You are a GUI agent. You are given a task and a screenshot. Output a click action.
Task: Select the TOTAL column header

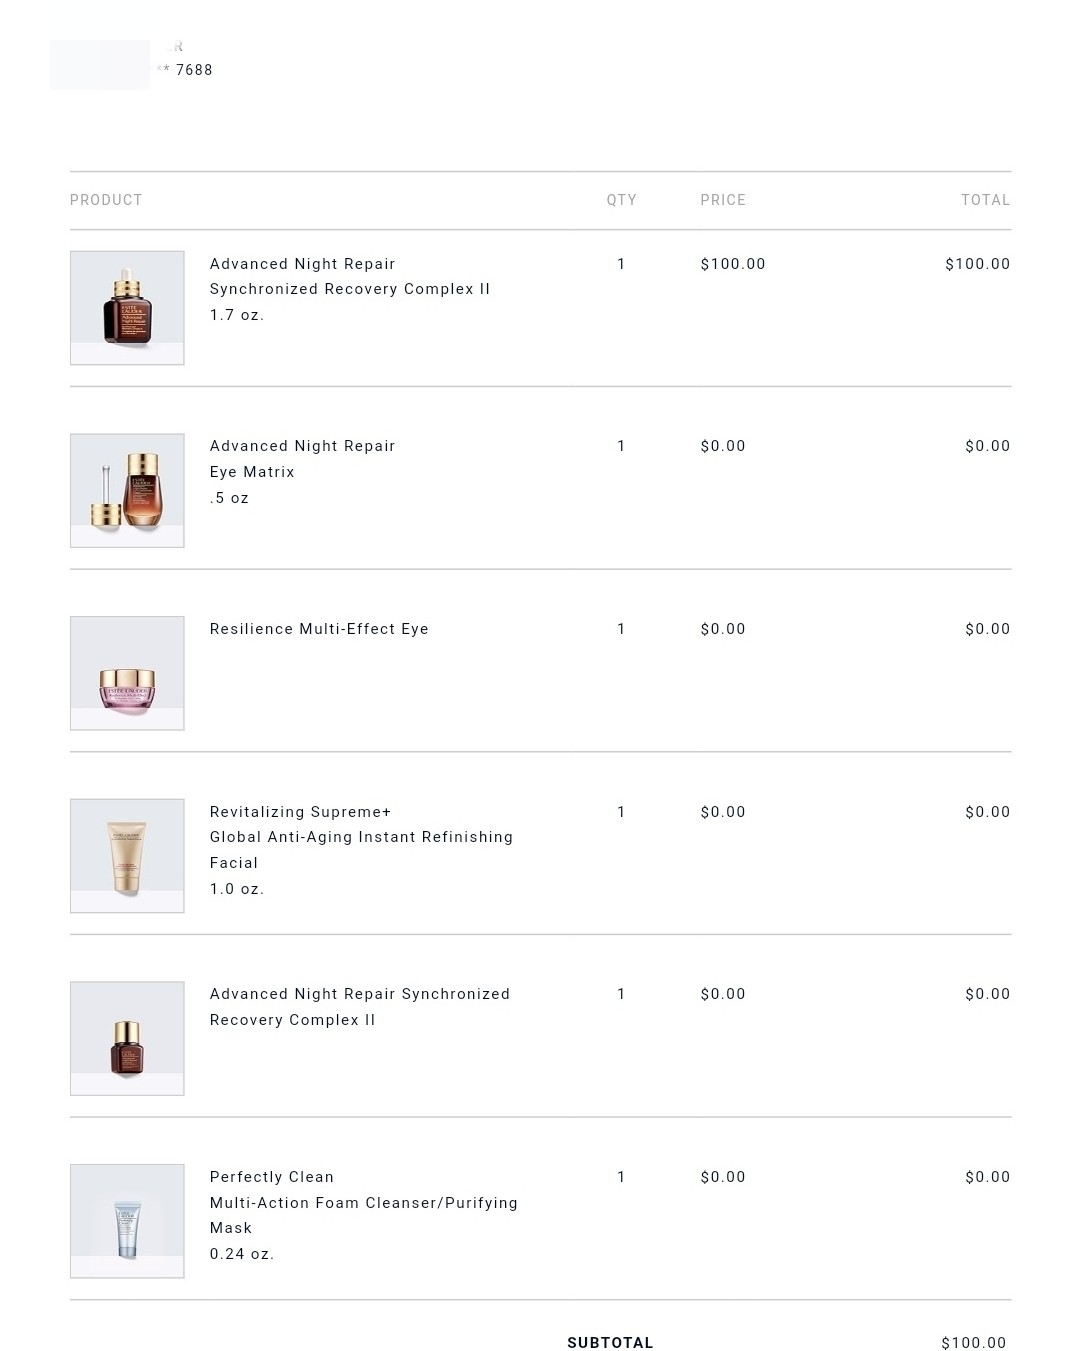coord(985,200)
